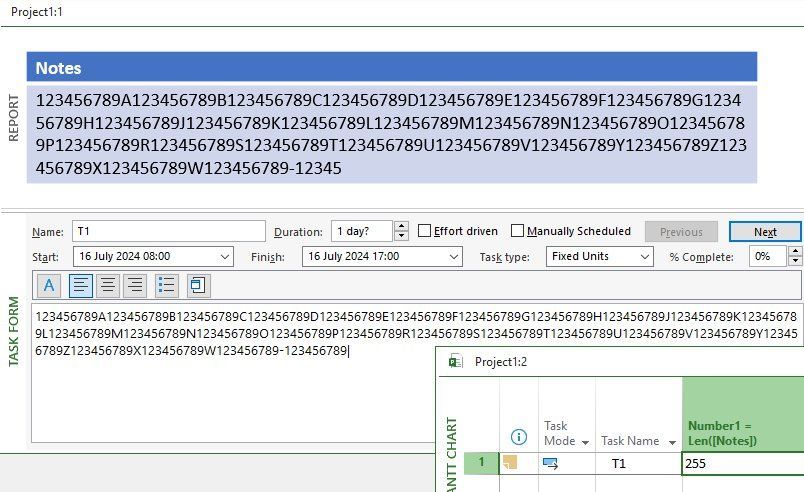
Task: Select the T1 task name cell
Action: pyautogui.click(x=638, y=463)
